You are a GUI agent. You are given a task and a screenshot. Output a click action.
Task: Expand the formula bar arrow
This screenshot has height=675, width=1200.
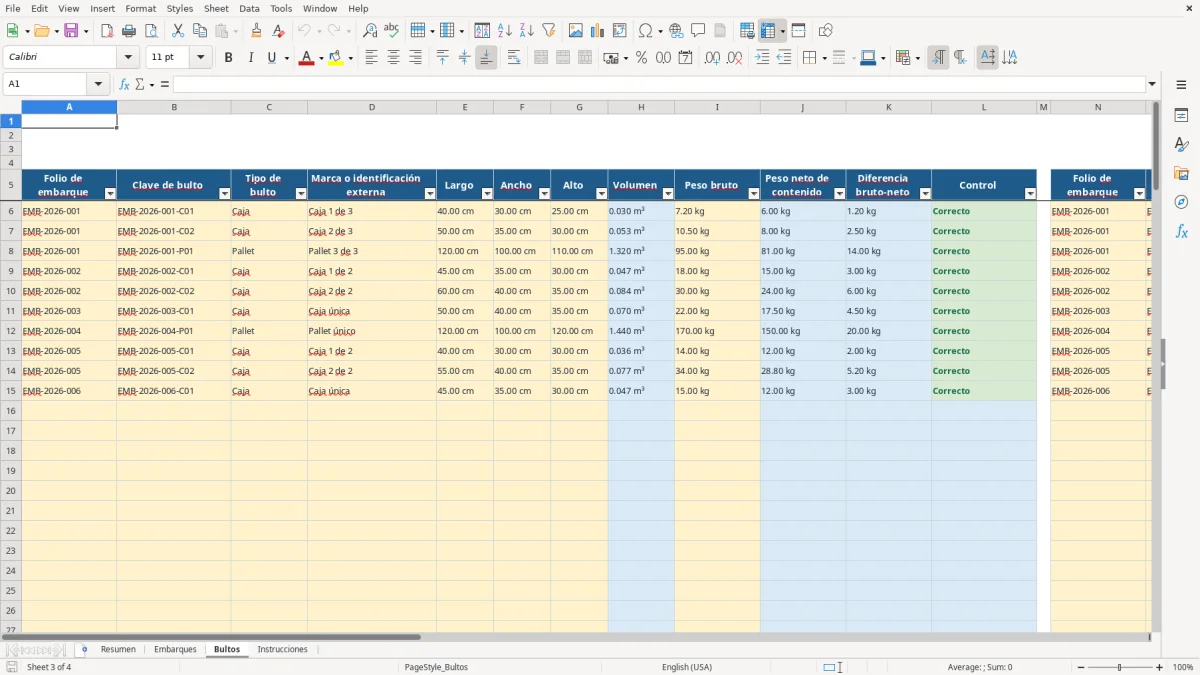coord(1152,84)
